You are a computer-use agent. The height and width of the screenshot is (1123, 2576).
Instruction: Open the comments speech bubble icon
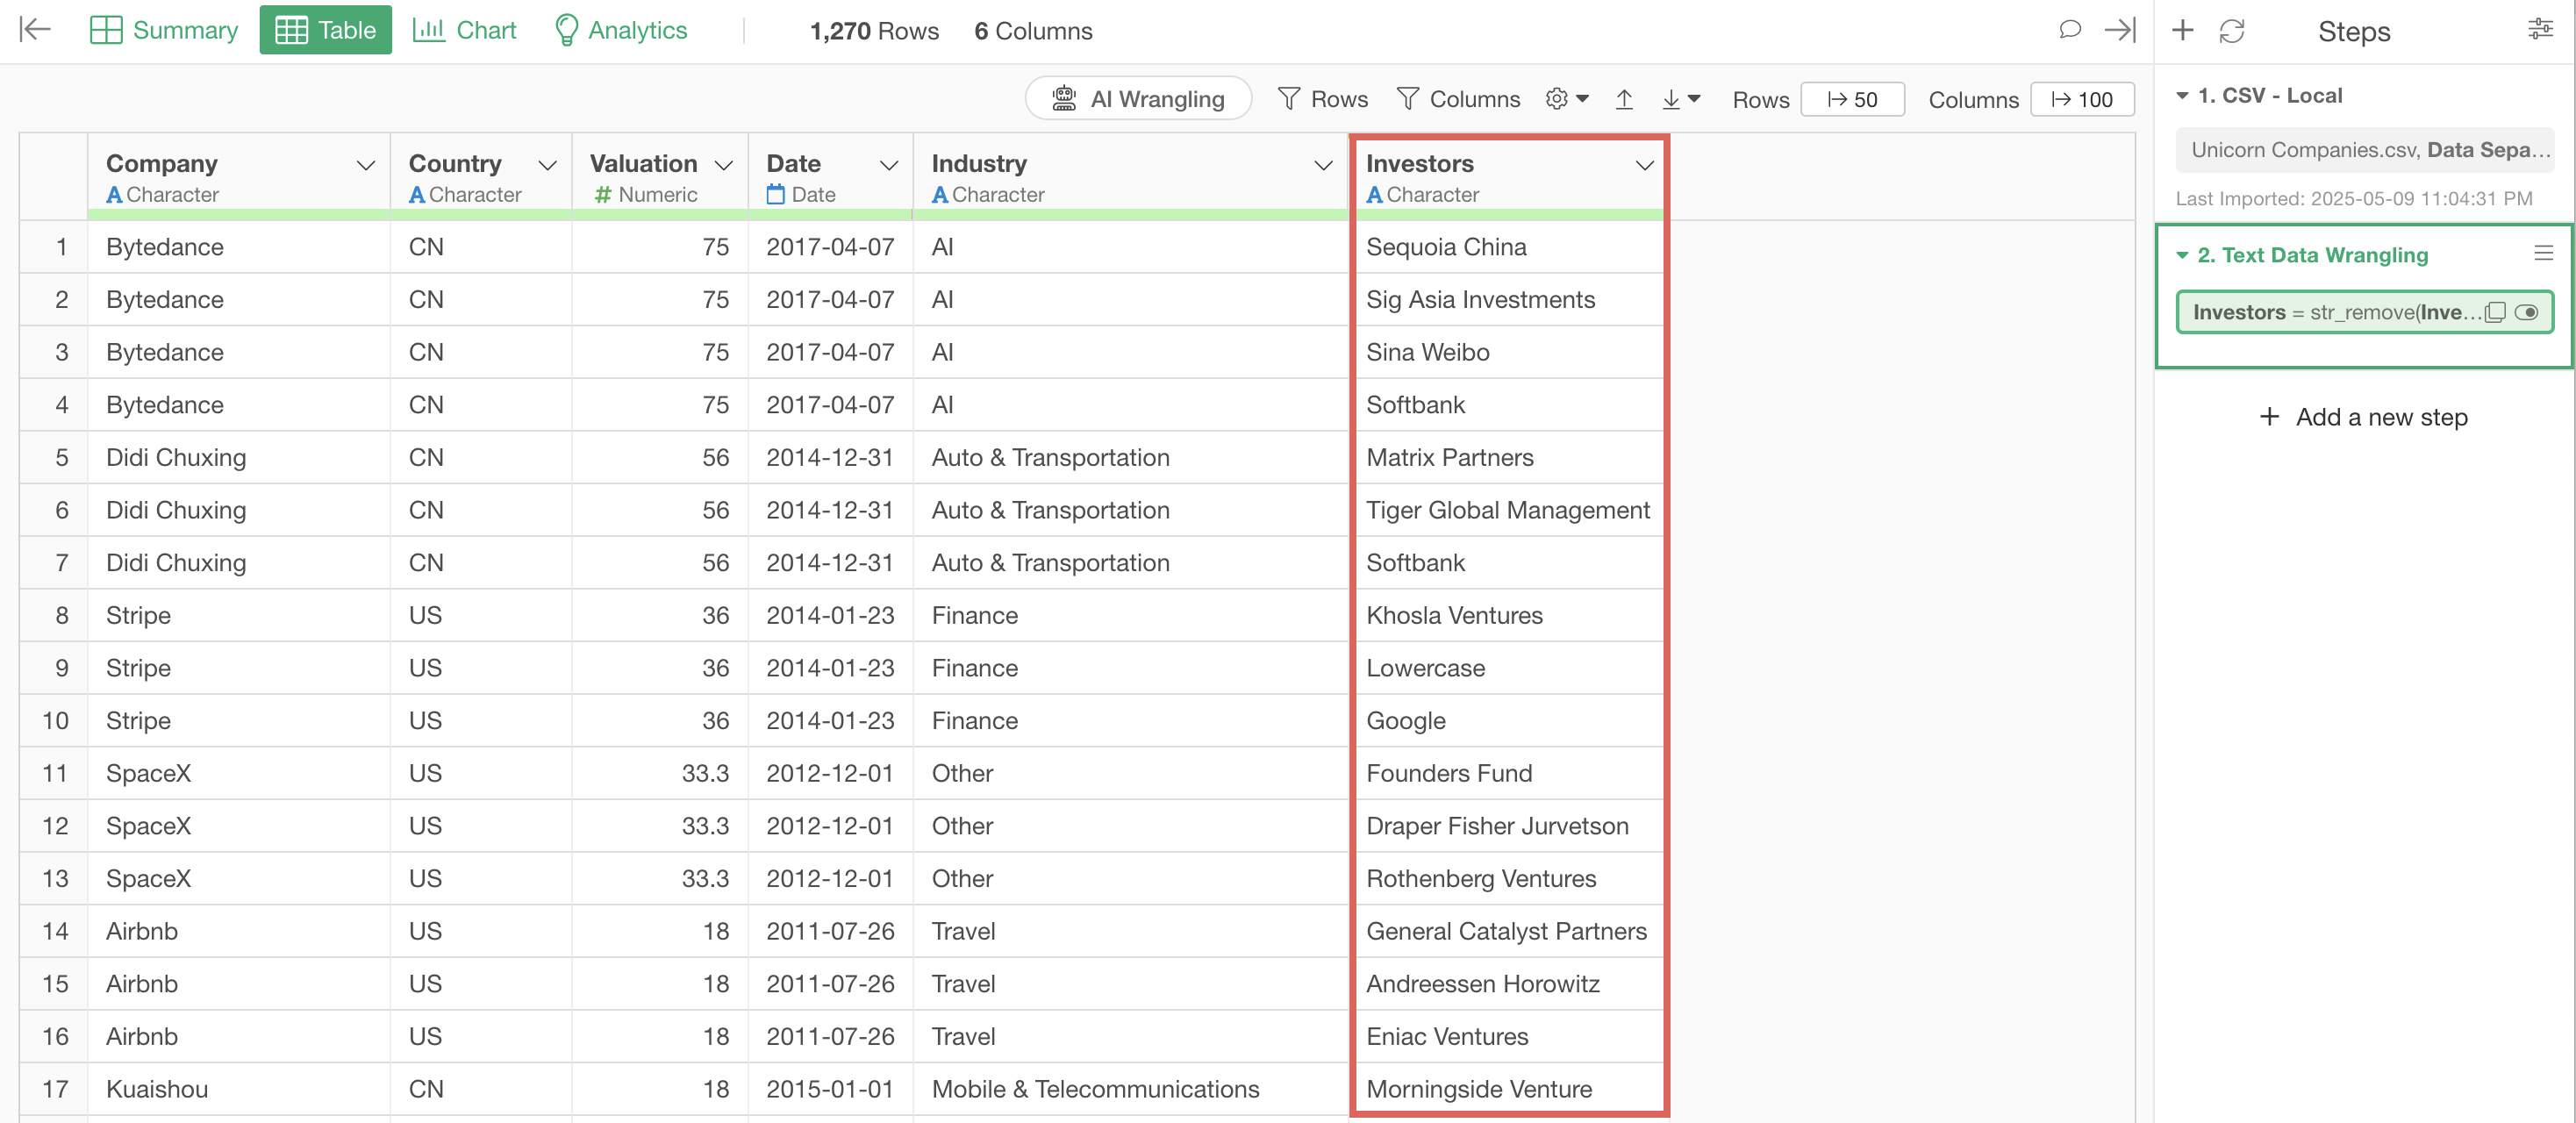2070,30
